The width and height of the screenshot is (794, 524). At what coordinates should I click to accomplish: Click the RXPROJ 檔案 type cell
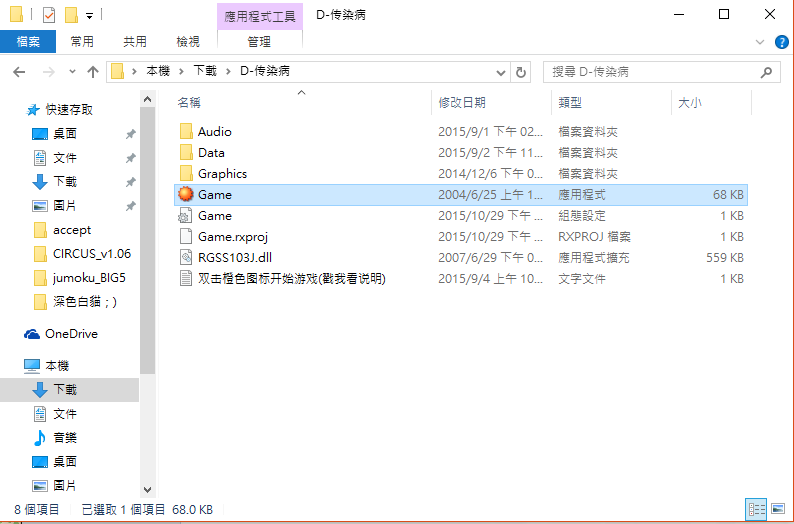coord(594,236)
